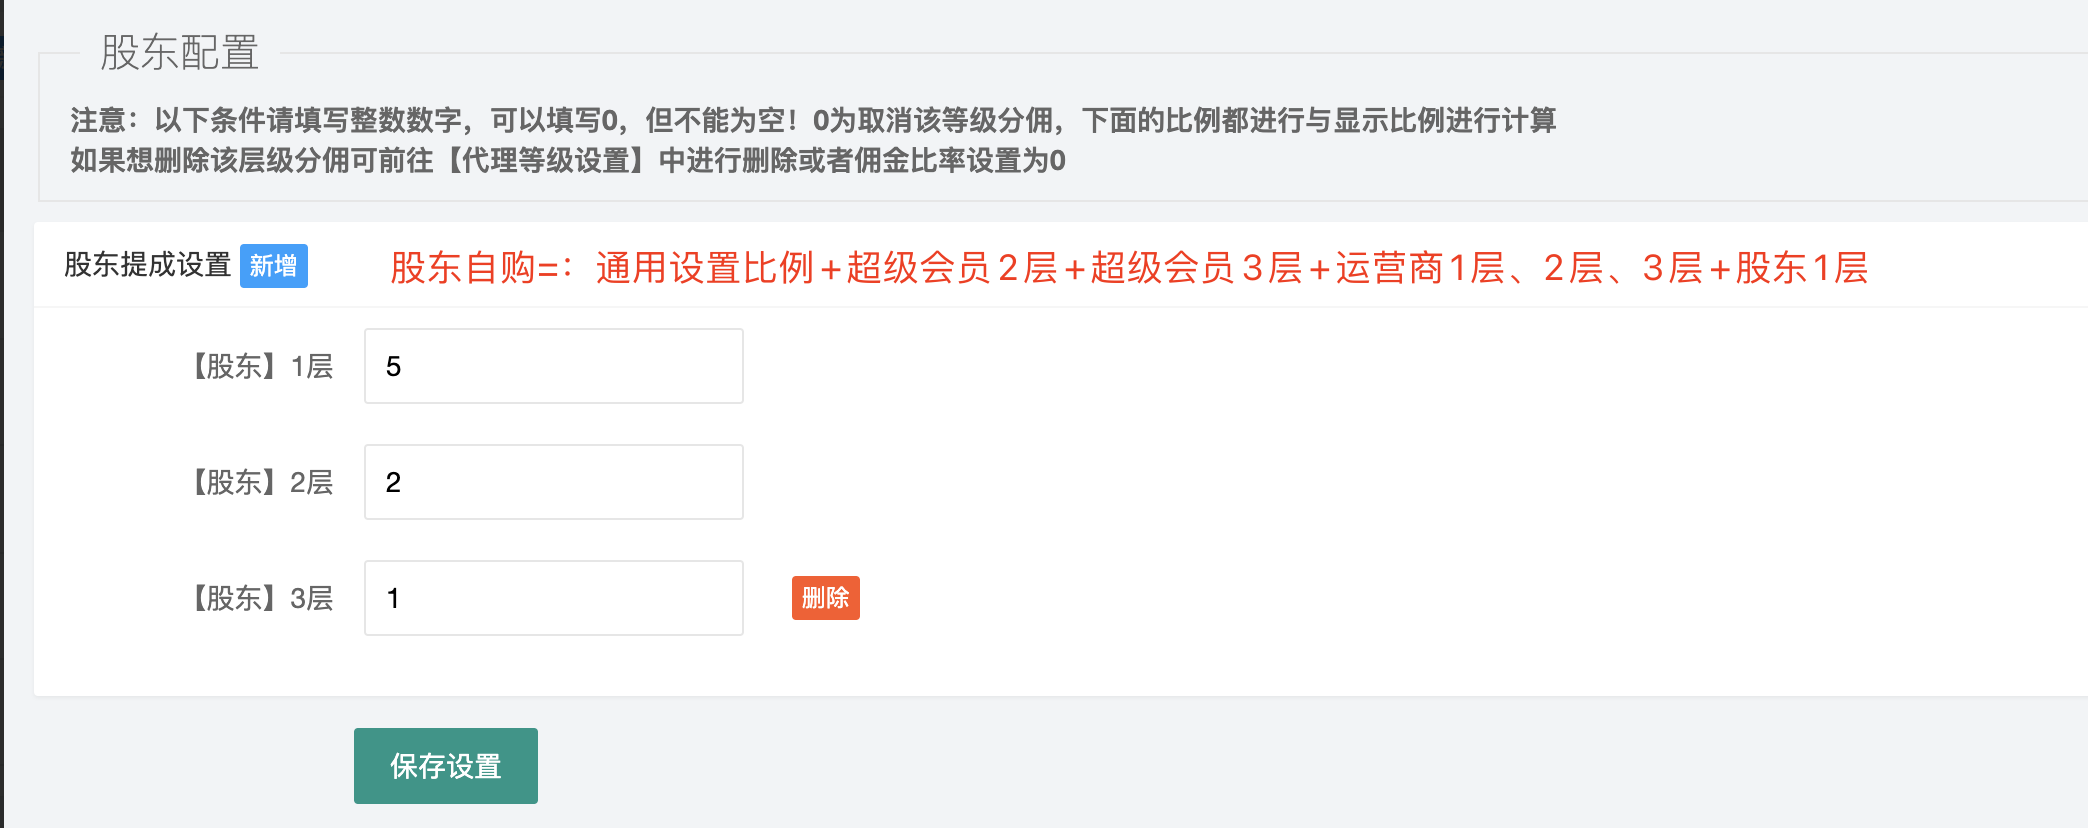Screen dimensions: 2088x828
Task: 点击「新增」按钮添加股东层级
Action: (273, 268)
